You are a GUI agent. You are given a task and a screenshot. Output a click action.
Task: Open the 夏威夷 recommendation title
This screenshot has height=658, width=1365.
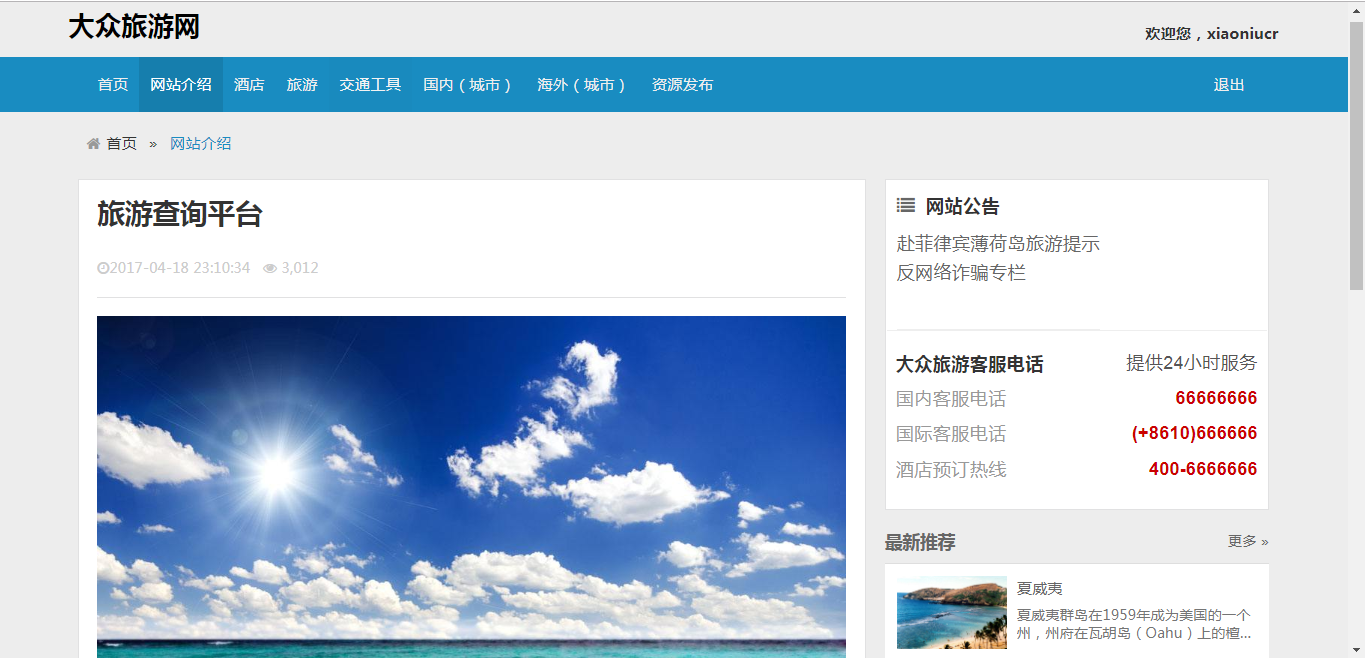(1040, 589)
